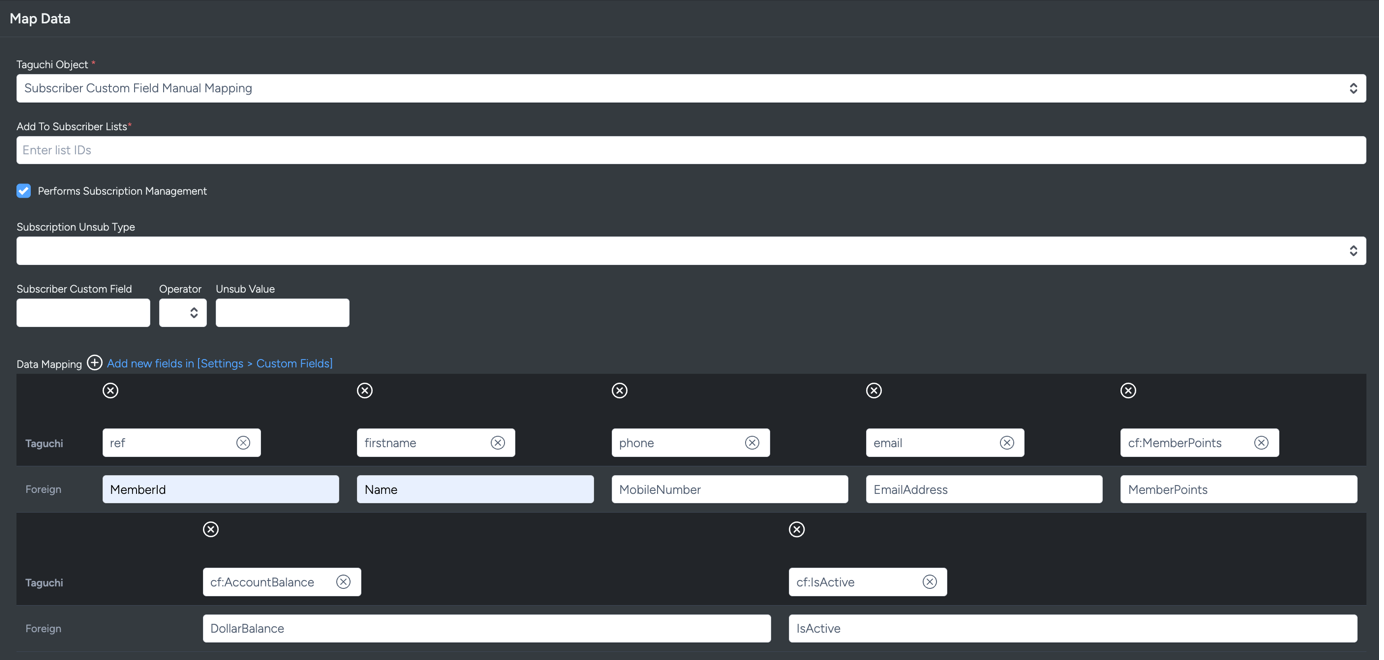Select the MemberId foreign field

[220, 489]
